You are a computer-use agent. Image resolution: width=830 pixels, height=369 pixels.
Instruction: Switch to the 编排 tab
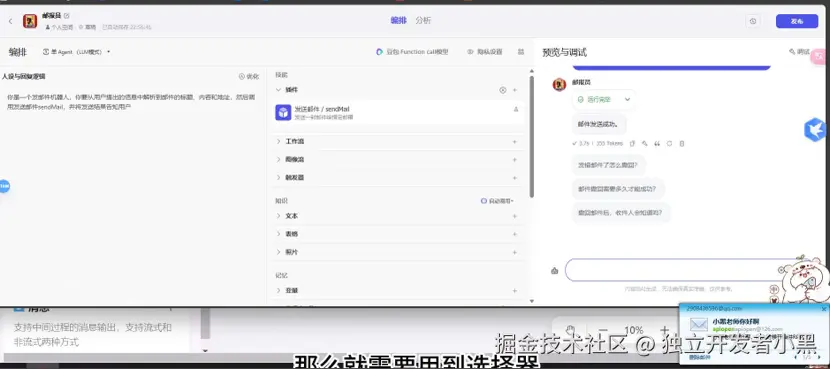398,20
